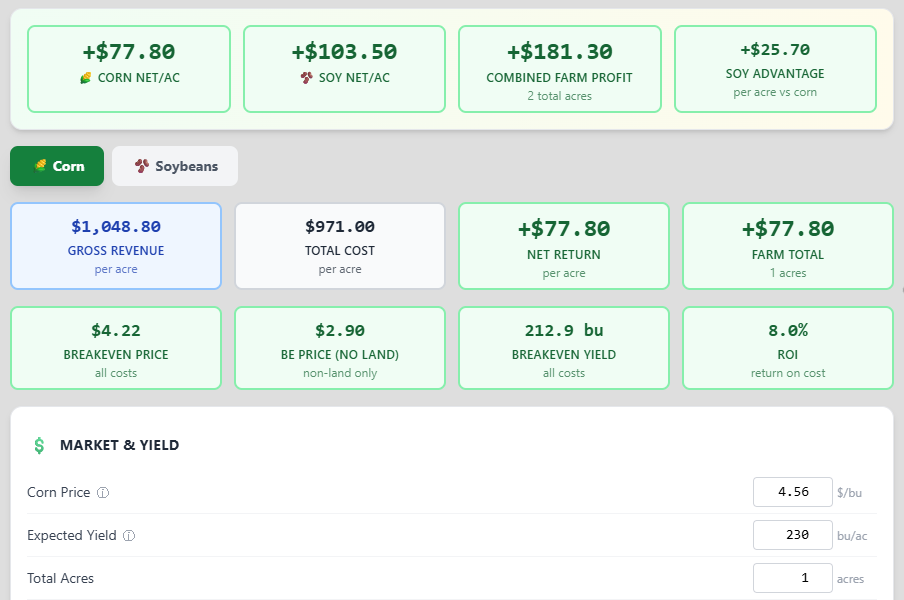Click the Total Acres input field

coord(792,578)
